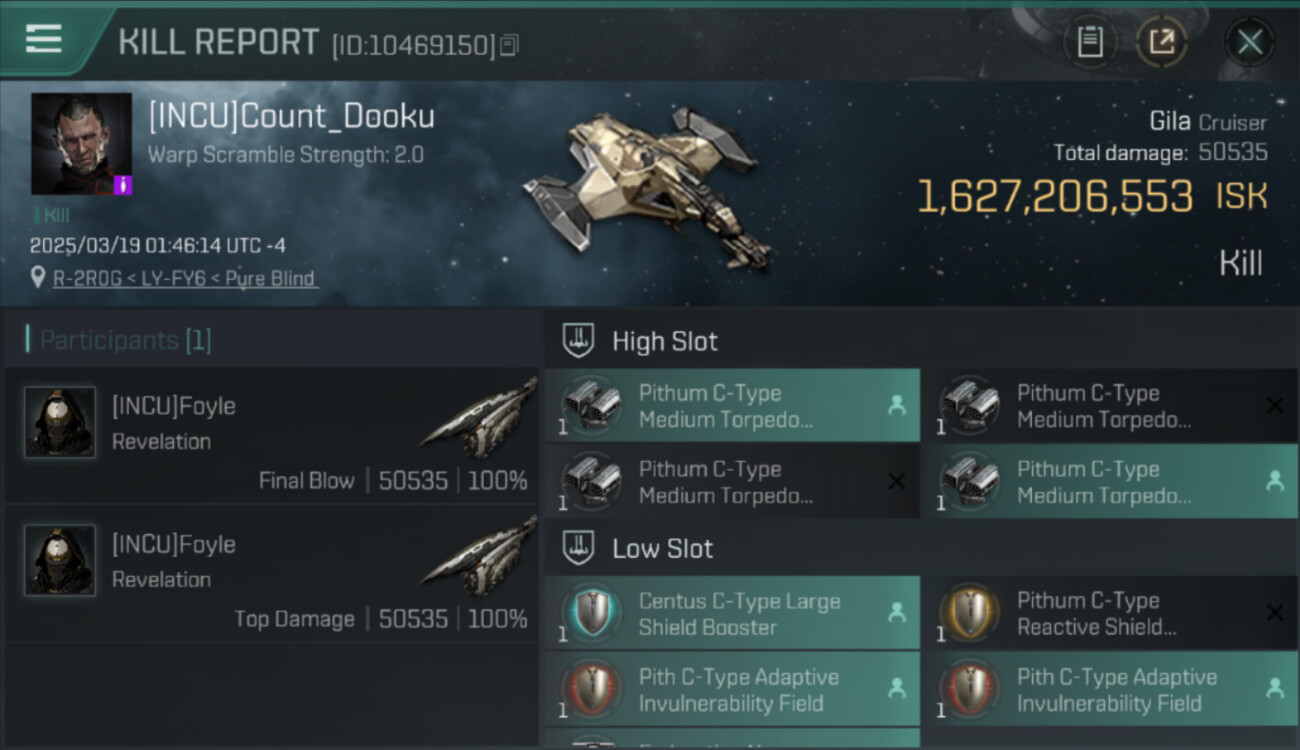
Task: Open Count_Dooku's character portrait
Action: (81, 144)
